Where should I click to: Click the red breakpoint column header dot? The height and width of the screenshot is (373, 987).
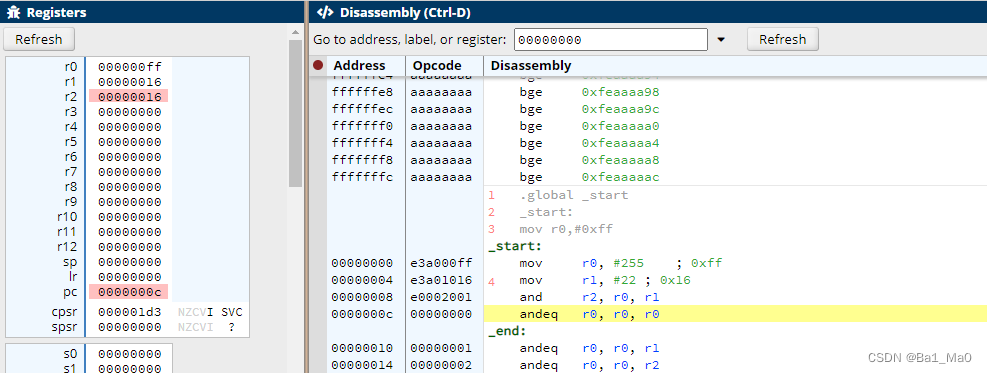pos(319,65)
